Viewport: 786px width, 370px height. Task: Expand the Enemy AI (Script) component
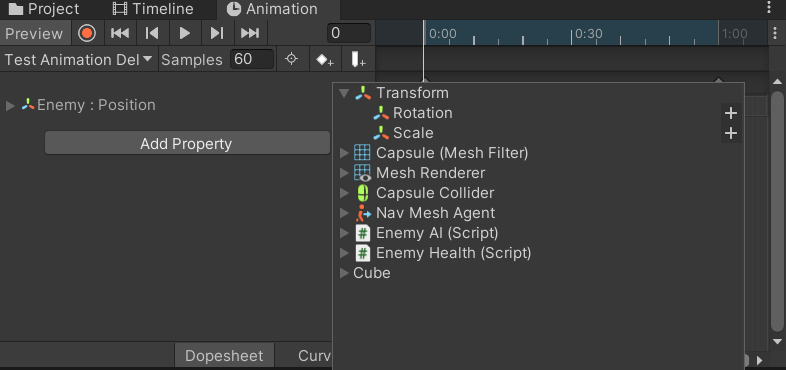(344, 233)
